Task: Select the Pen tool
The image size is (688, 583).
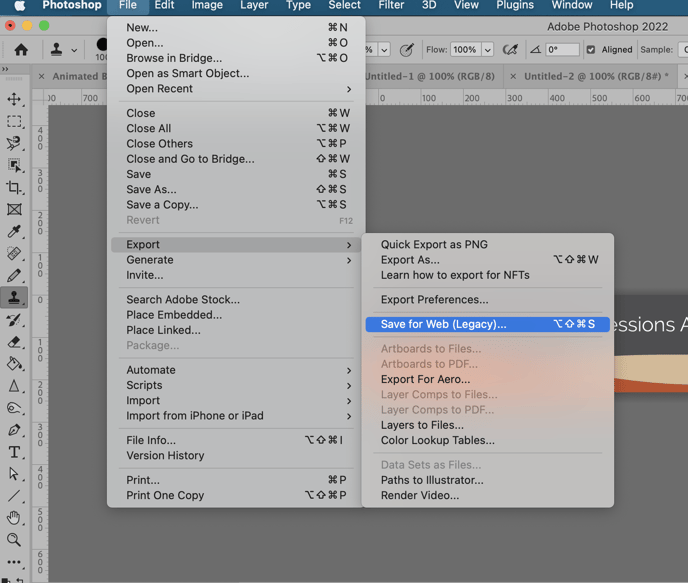Action: (x=14, y=430)
